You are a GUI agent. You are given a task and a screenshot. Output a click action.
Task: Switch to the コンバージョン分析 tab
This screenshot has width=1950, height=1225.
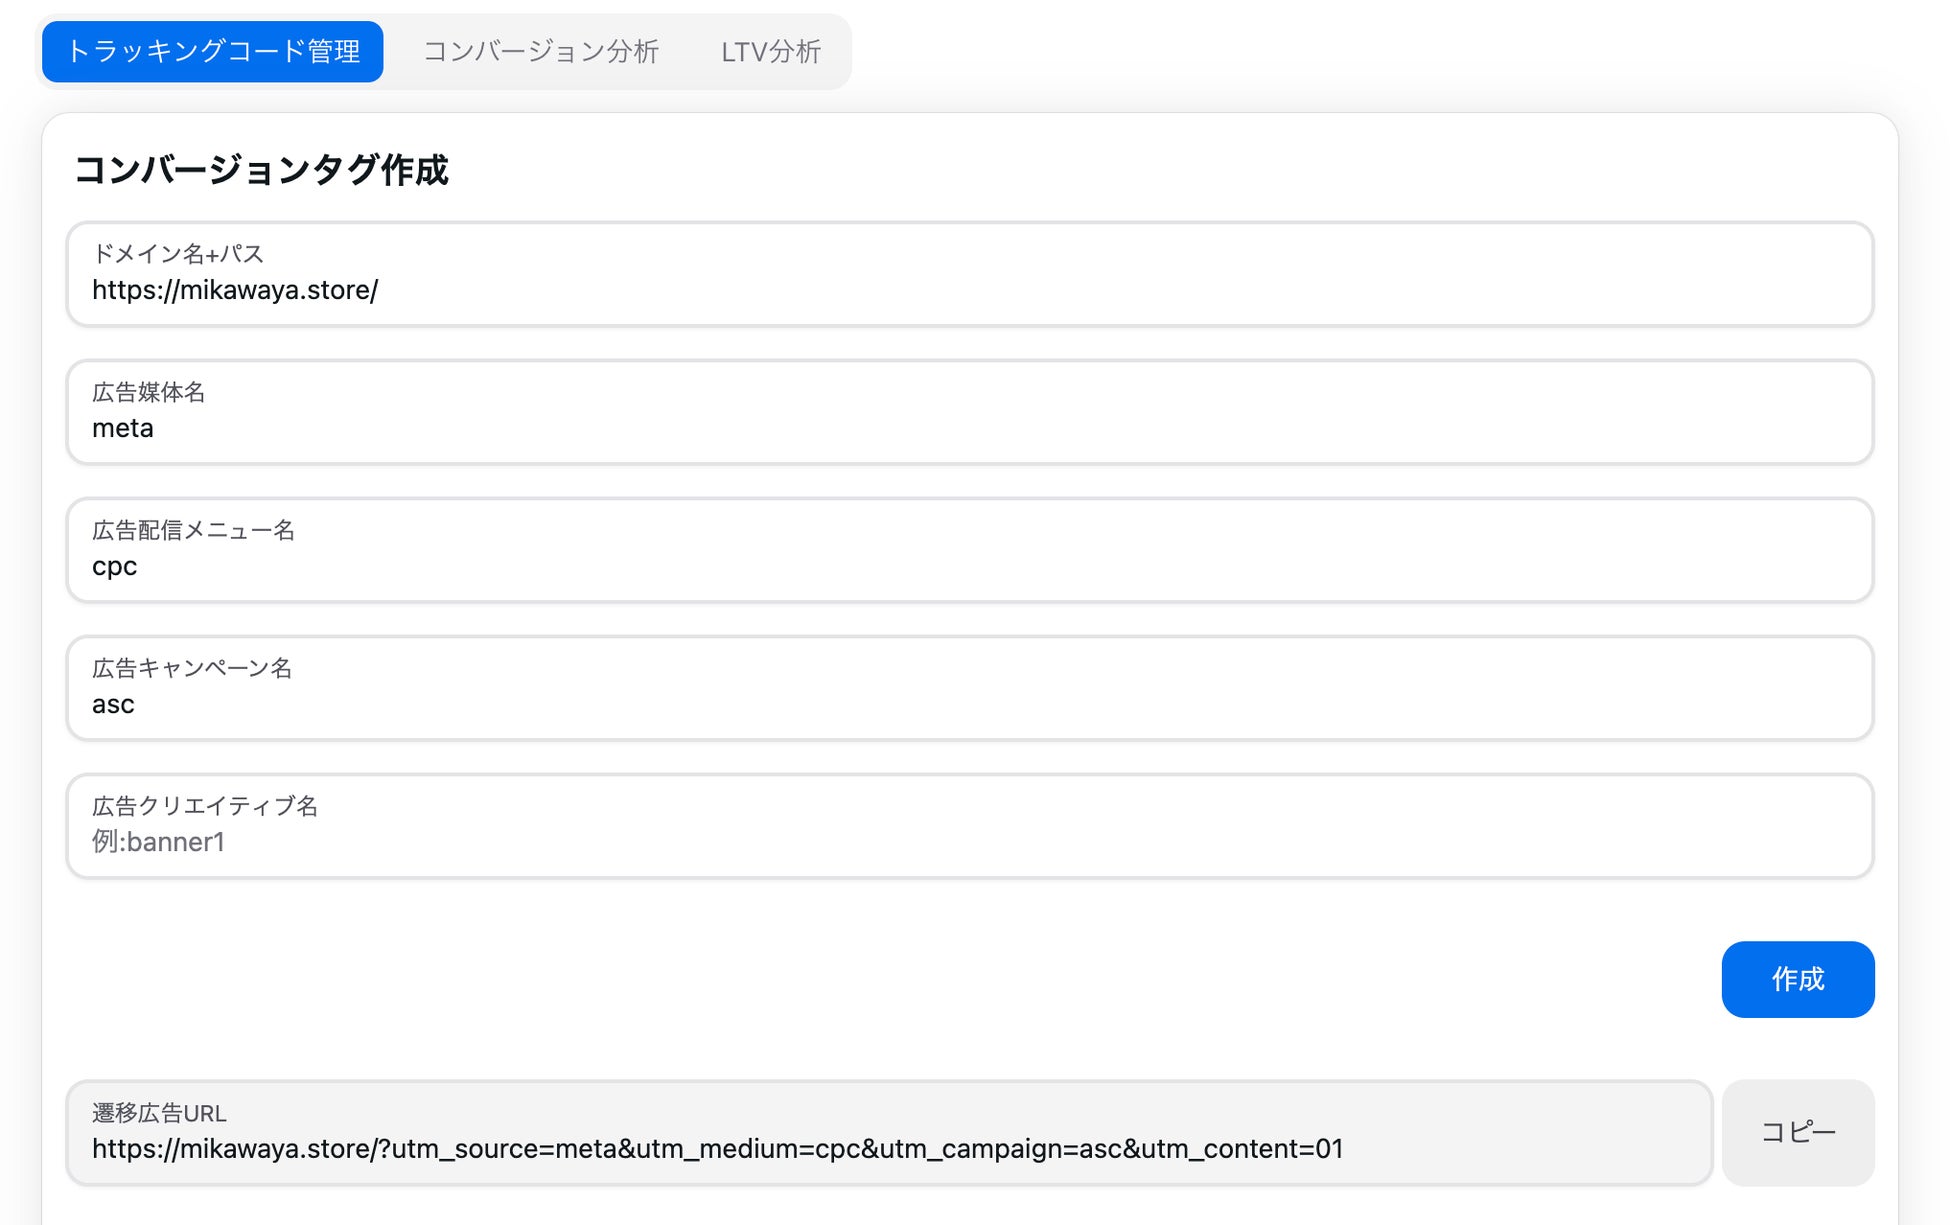click(540, 52)
